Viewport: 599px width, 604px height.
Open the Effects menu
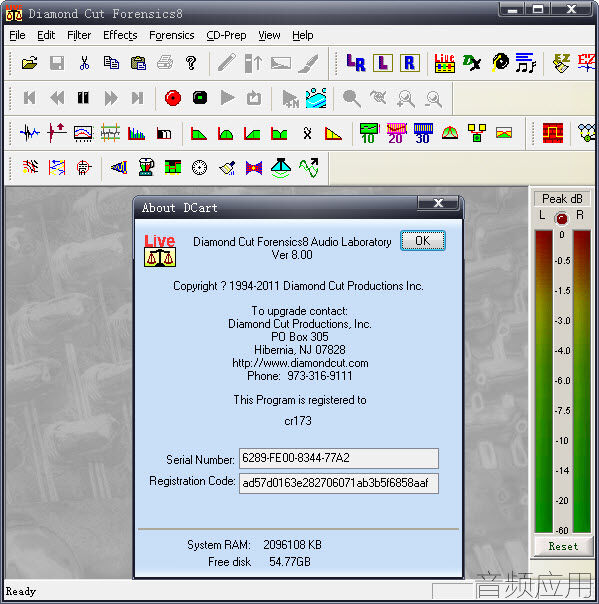coord(120,35)
